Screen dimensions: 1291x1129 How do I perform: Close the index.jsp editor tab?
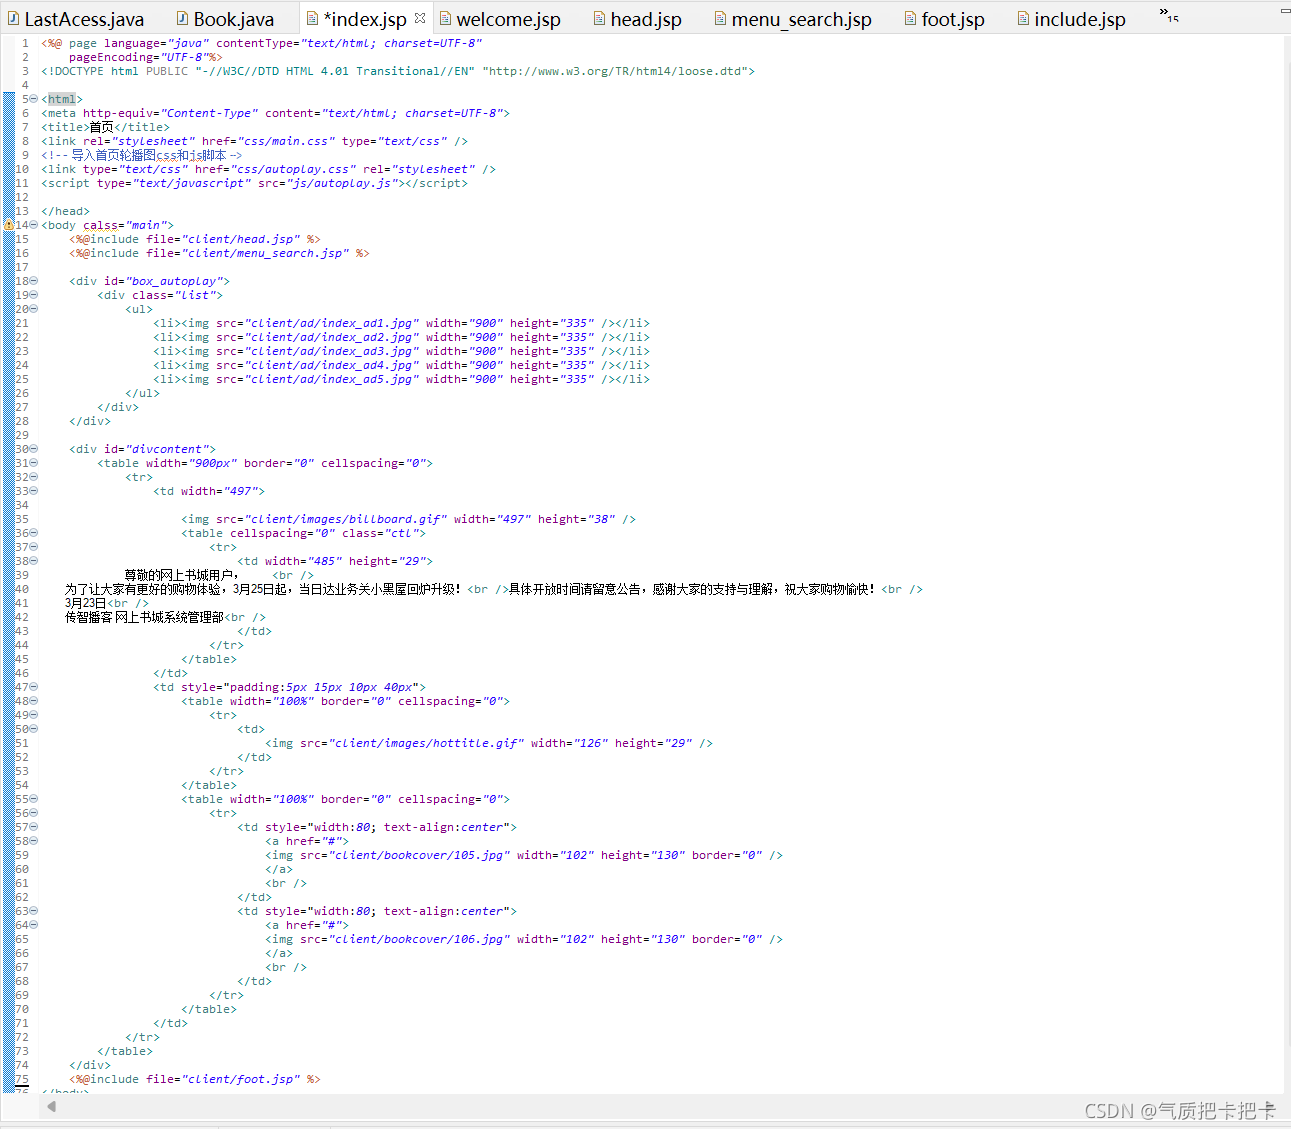coord(420,18)
